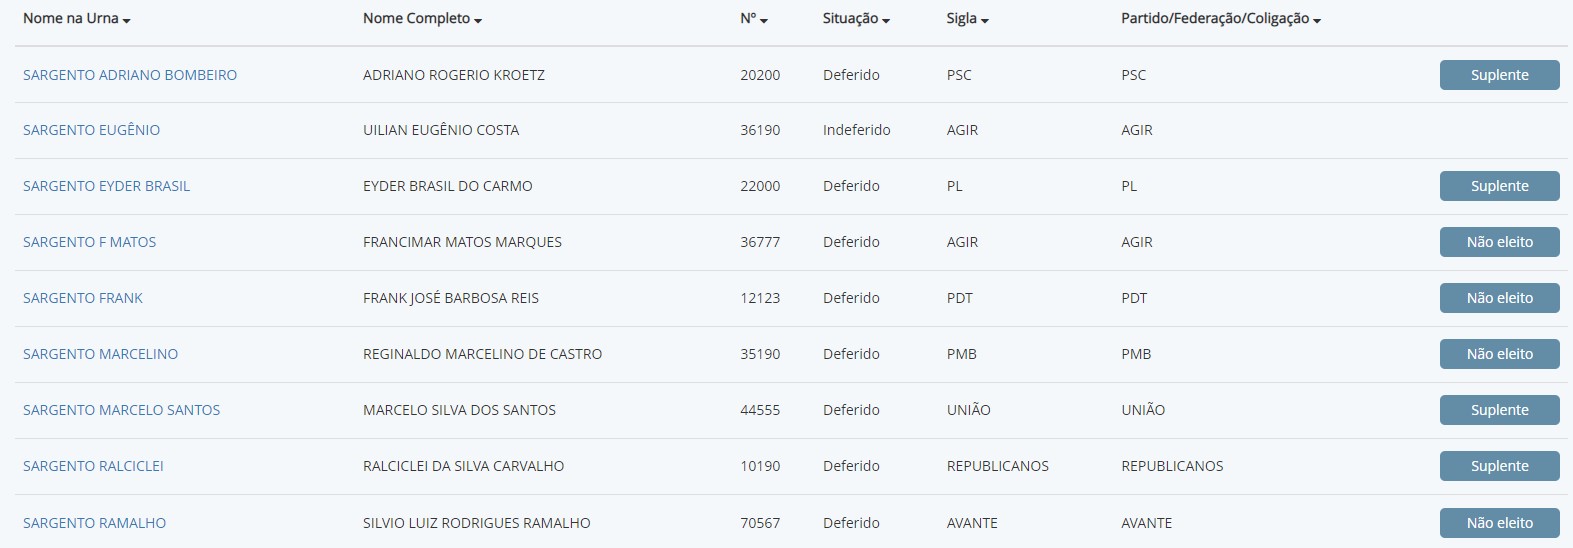1573x548 pixels.
Task: Click Suplente button in Ralciclei row
Action: click(1499, 466)
